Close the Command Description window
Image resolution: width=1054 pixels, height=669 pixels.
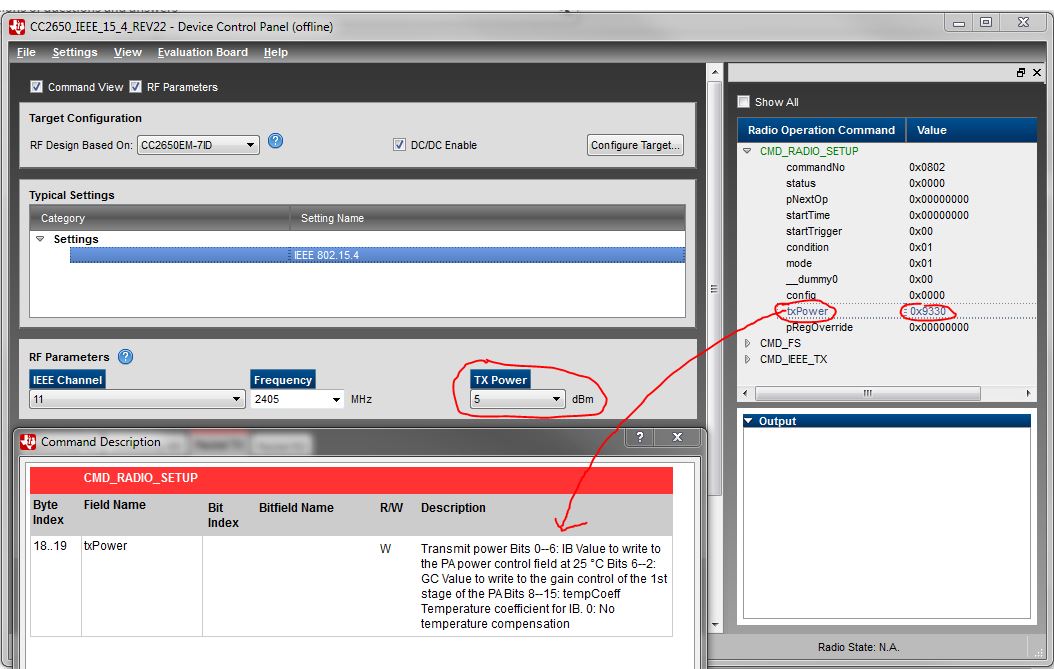(678, 437)
